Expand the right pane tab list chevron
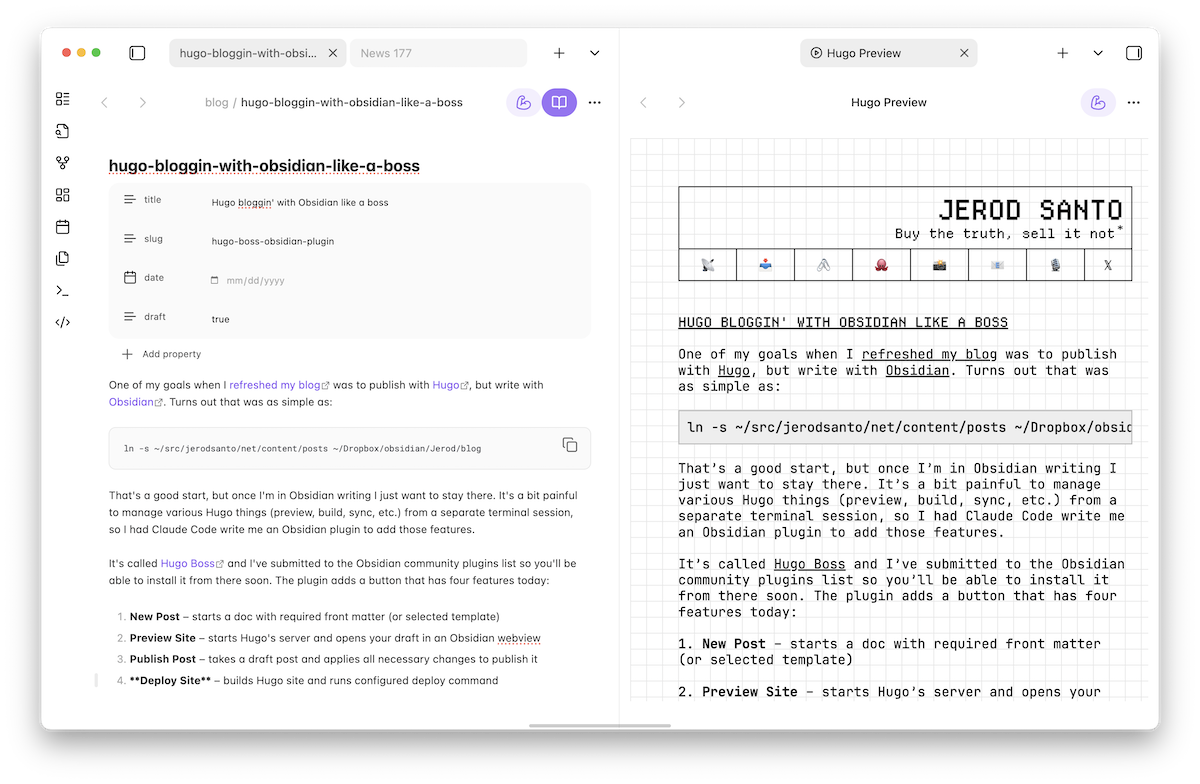Image resolution: width=1200 pixels, height=784 pixels. click(x=1098, y=53)
